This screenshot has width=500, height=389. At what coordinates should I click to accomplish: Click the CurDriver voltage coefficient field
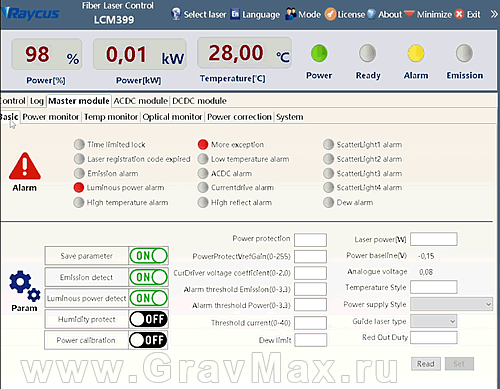[310, 273]
